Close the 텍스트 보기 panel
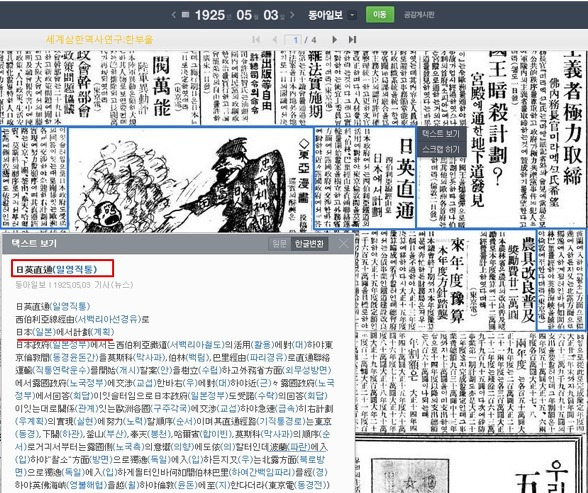 coord(344,244)
